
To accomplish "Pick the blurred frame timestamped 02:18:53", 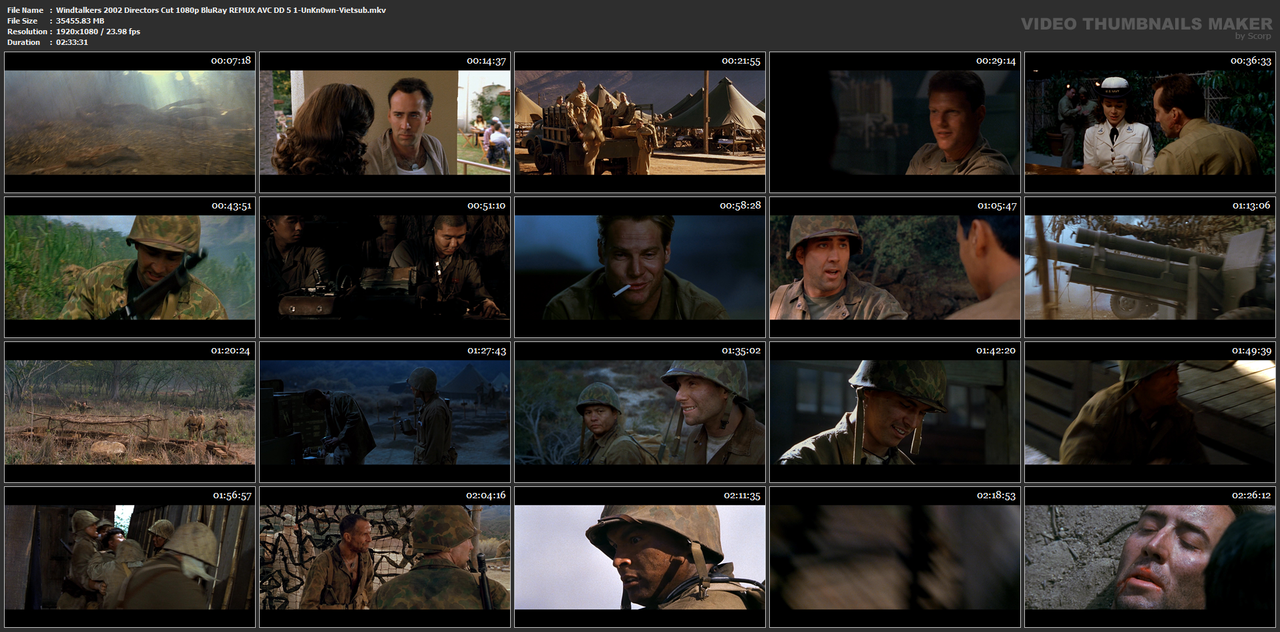I will [x=895, y=557].
